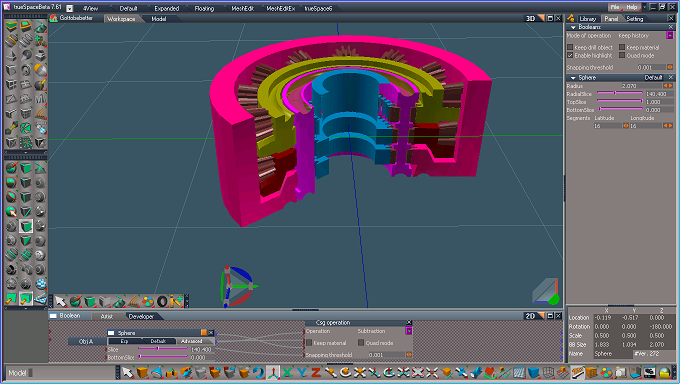
Task: Click the Latitude segments orange spinner
Action: click(626, 126)
